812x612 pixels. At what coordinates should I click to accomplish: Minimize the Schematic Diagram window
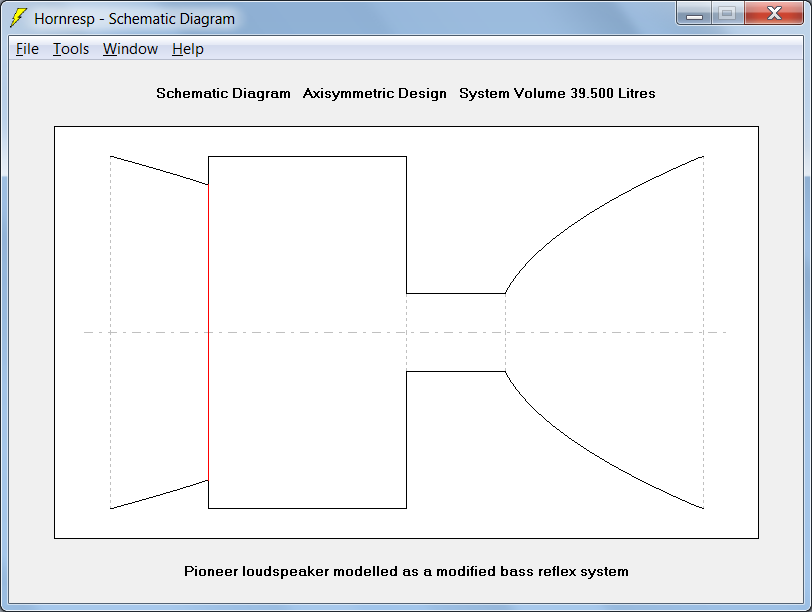(694, 13)
